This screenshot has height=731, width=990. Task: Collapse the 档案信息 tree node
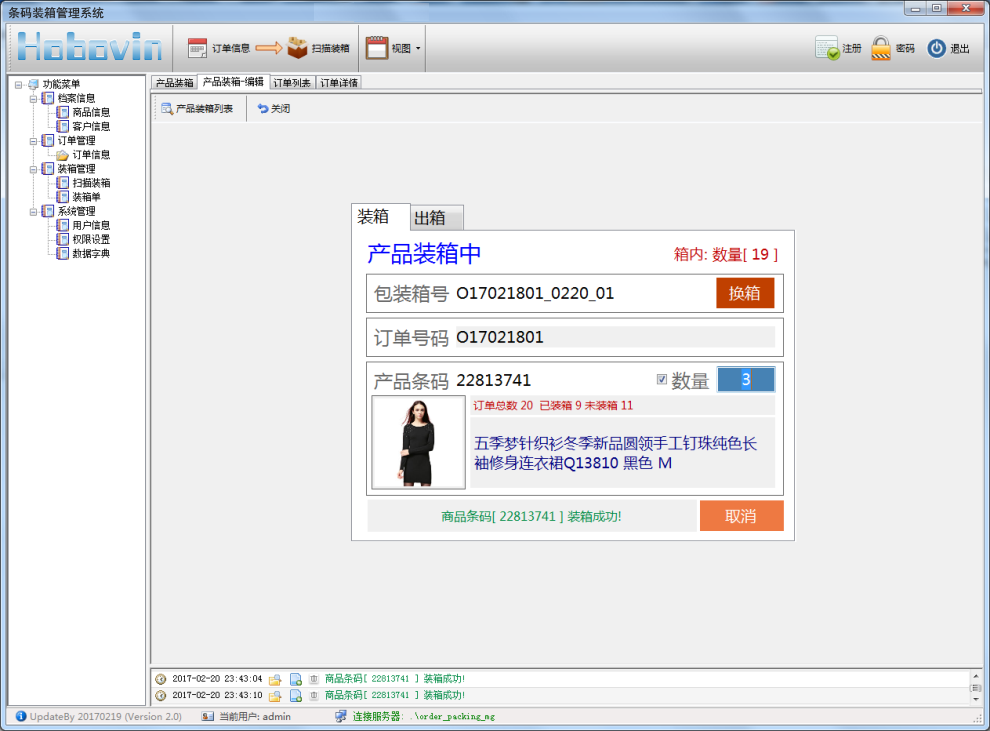(33, 98)
